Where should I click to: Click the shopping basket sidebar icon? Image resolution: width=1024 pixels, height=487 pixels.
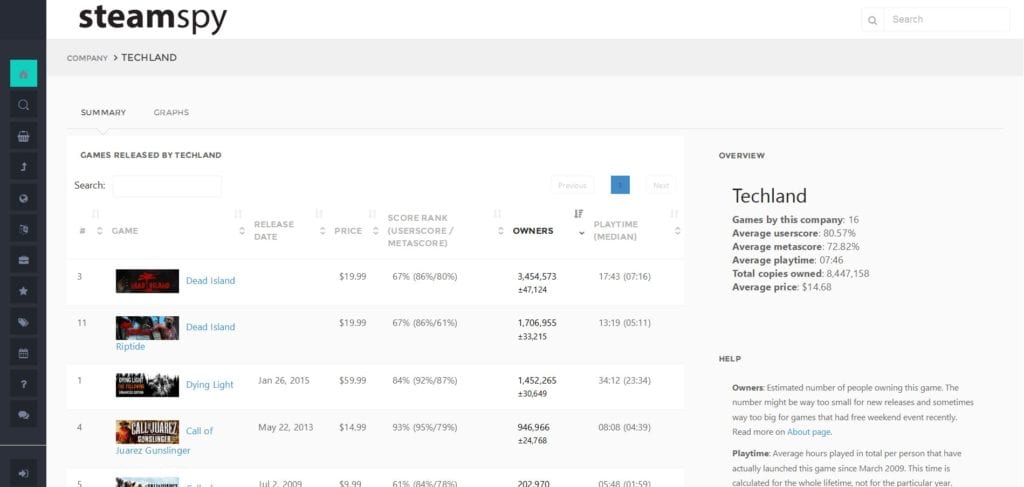[x=23, y=137]
